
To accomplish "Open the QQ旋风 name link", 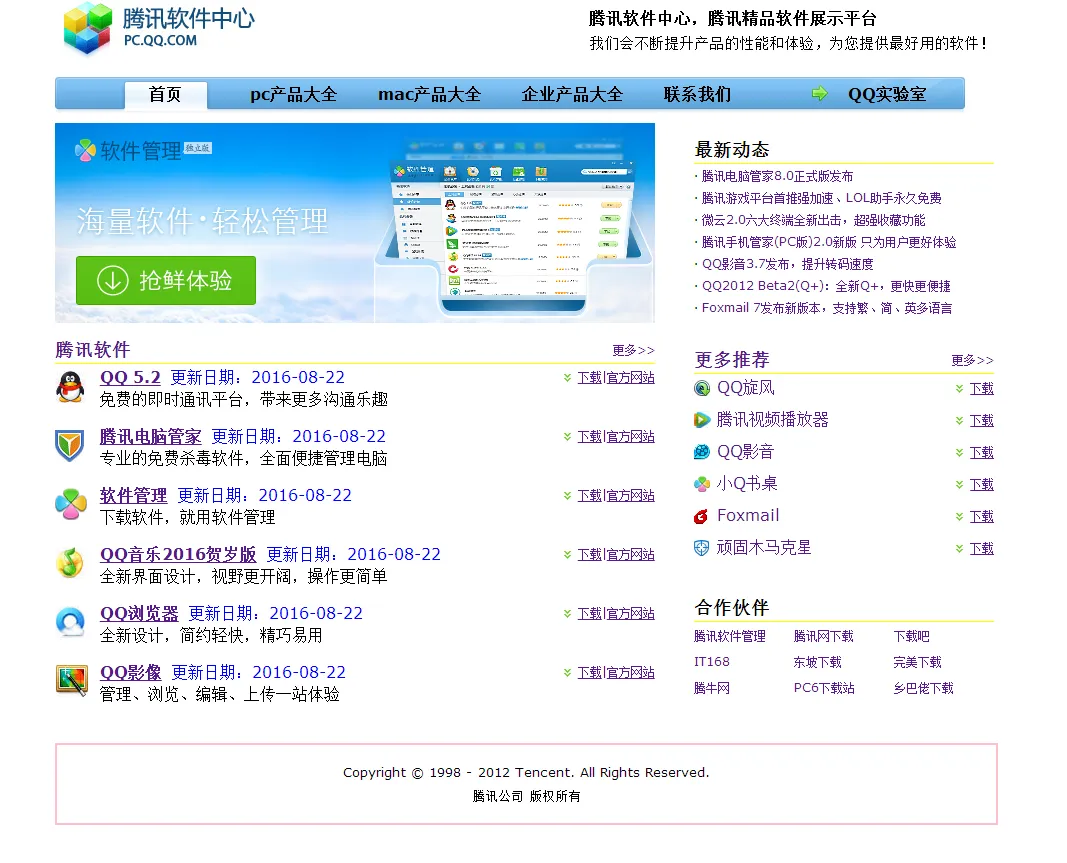I will (x=746, y=388).
